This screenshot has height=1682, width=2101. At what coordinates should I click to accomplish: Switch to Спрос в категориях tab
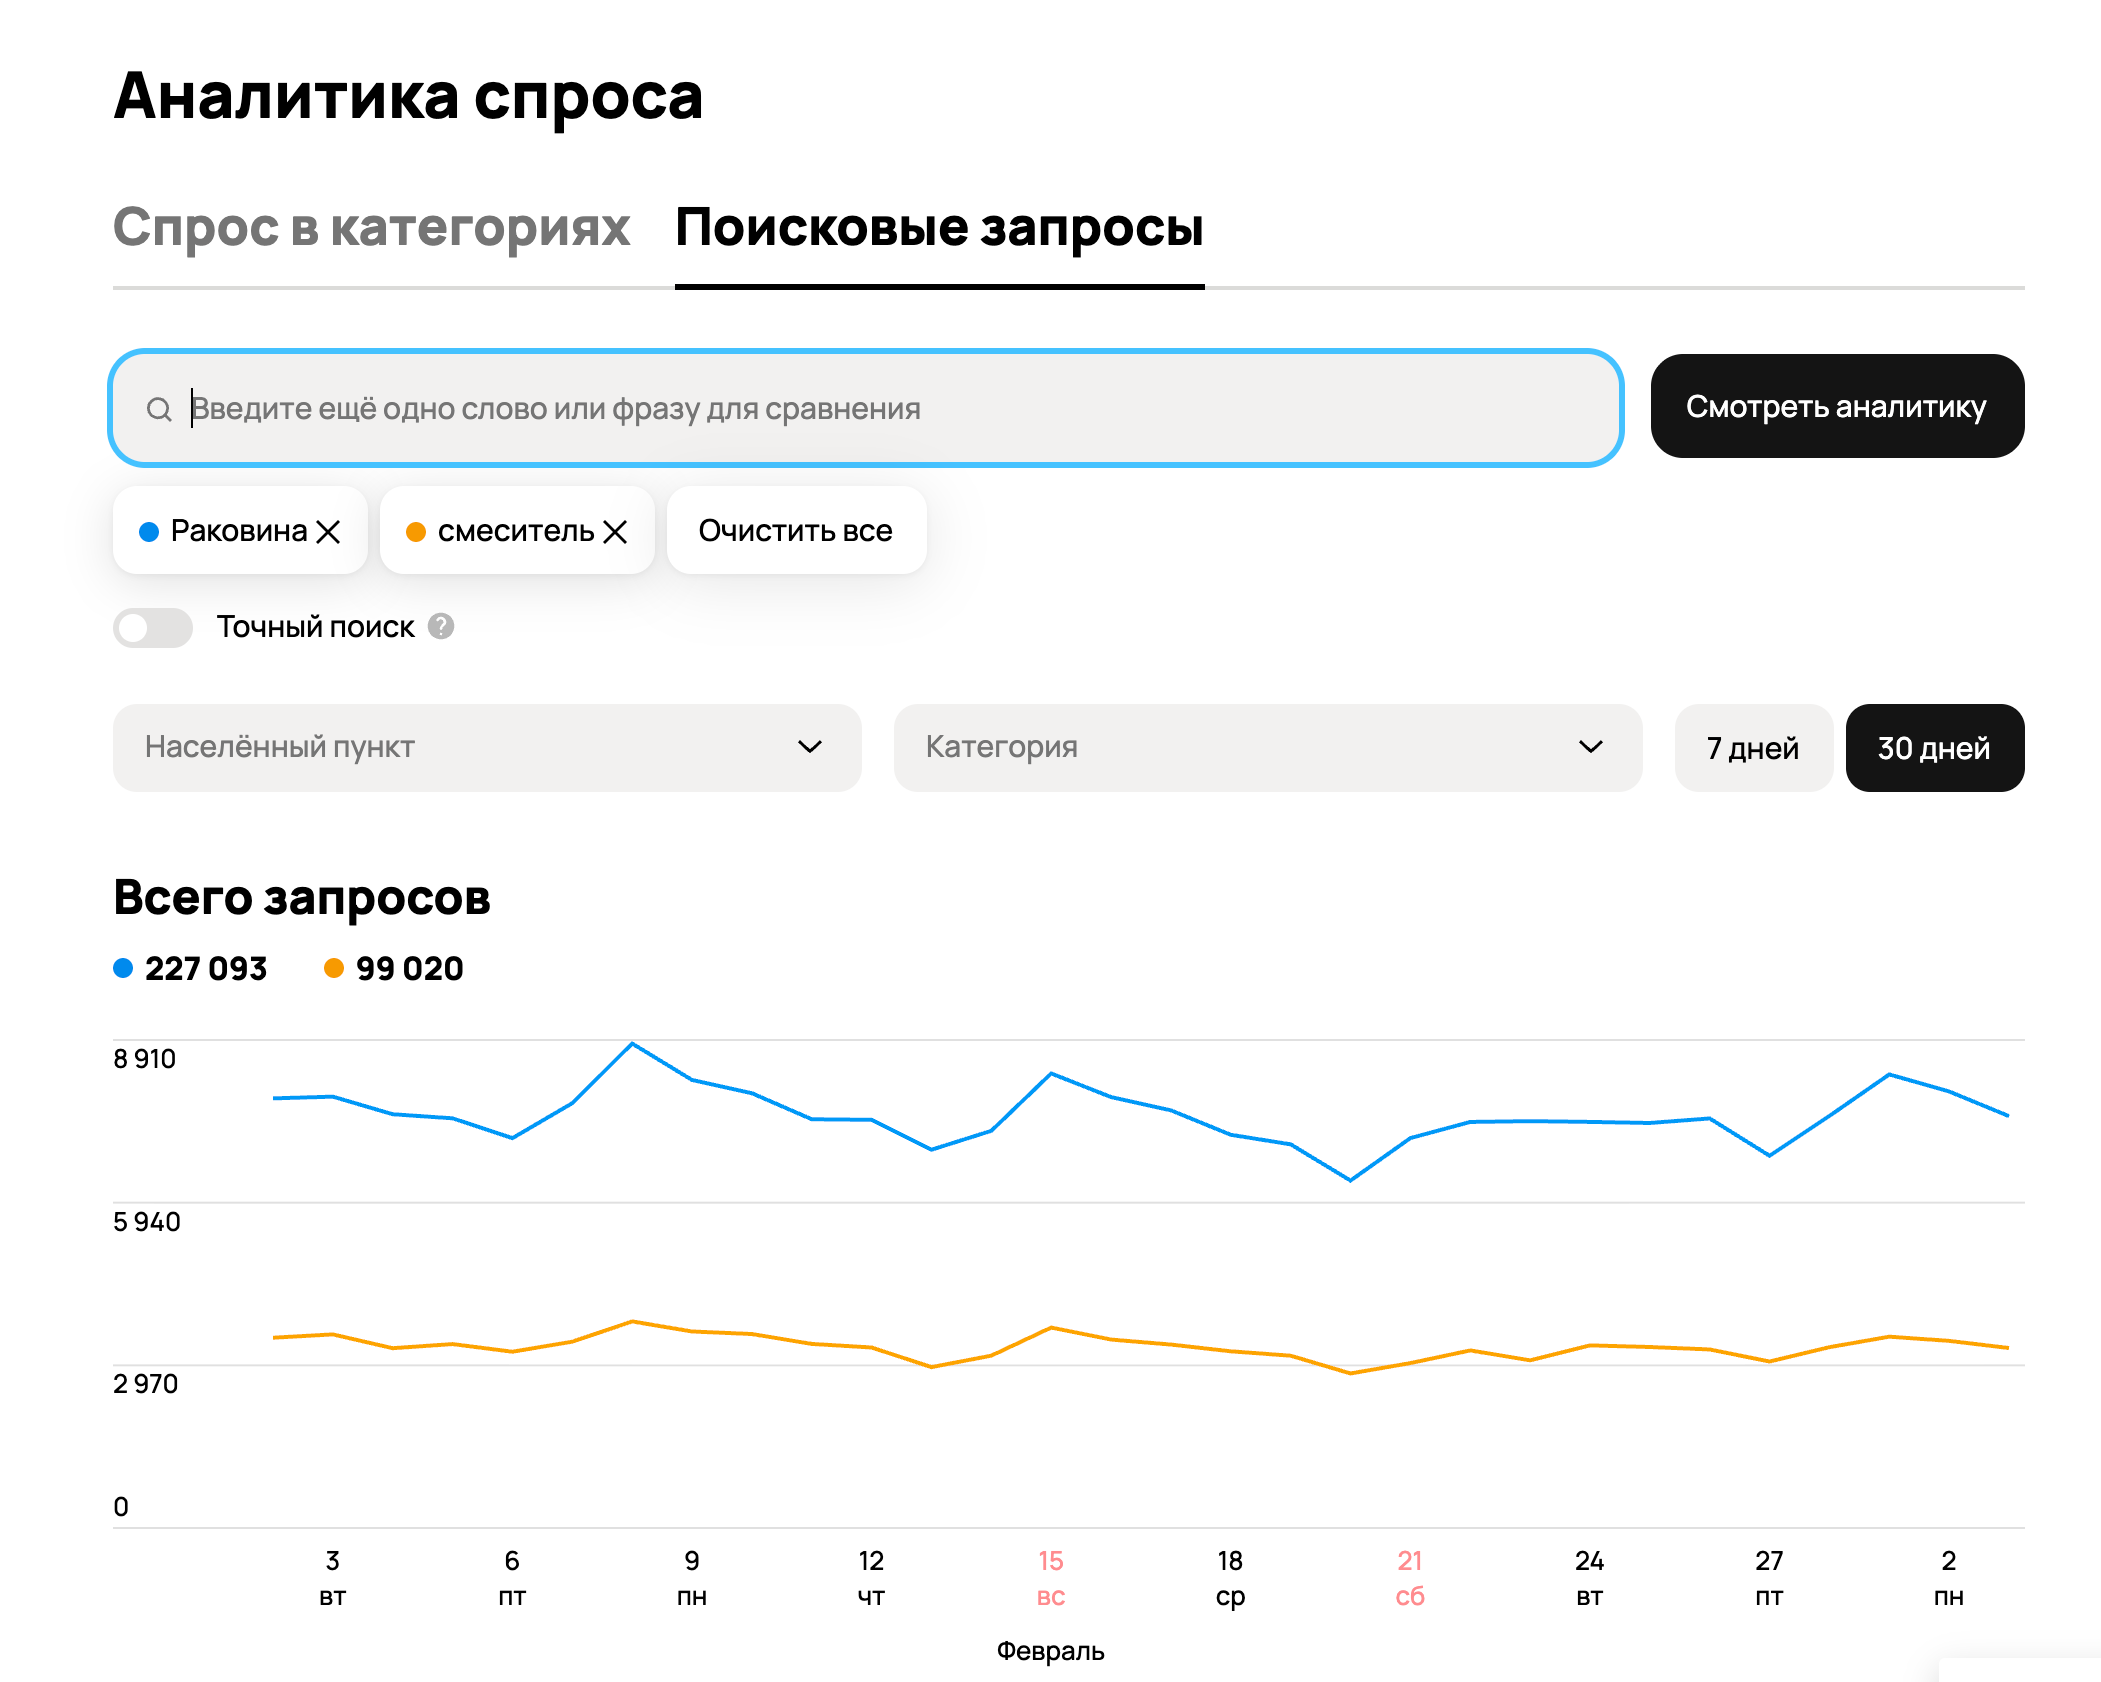pos(371,228)
